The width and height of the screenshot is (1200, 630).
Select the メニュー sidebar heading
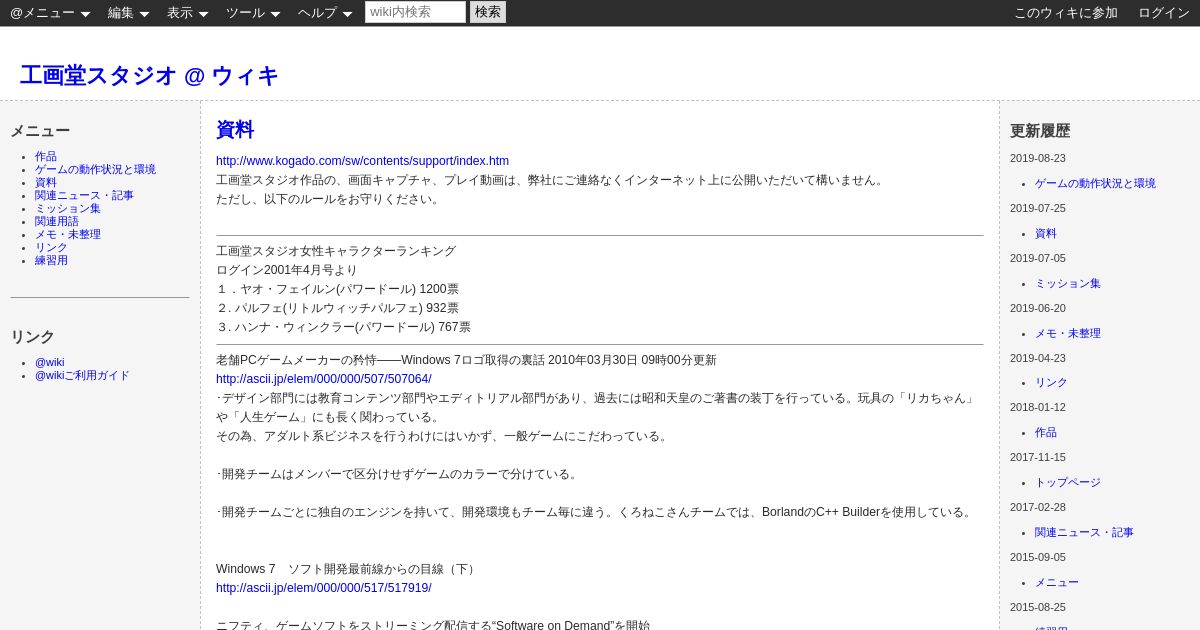40,131
